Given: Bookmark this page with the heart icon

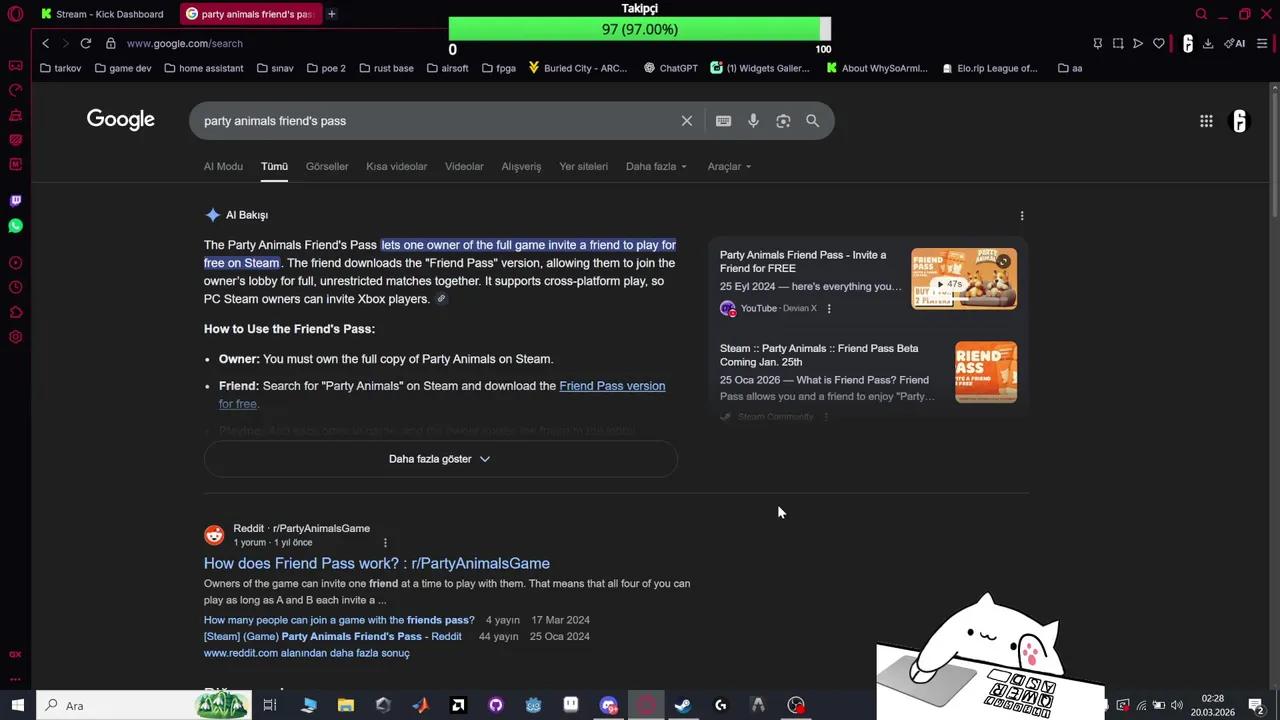Looking at the screenshot, I should click(x=1159, y=43).
